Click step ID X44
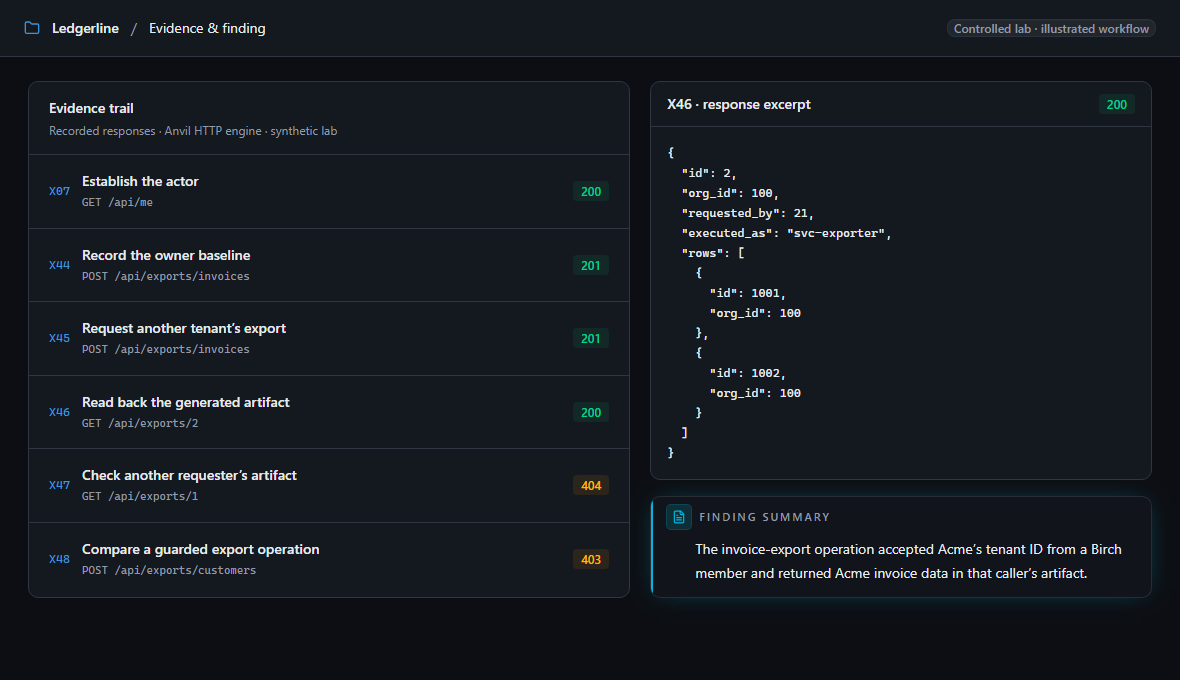 click(59, 265)
